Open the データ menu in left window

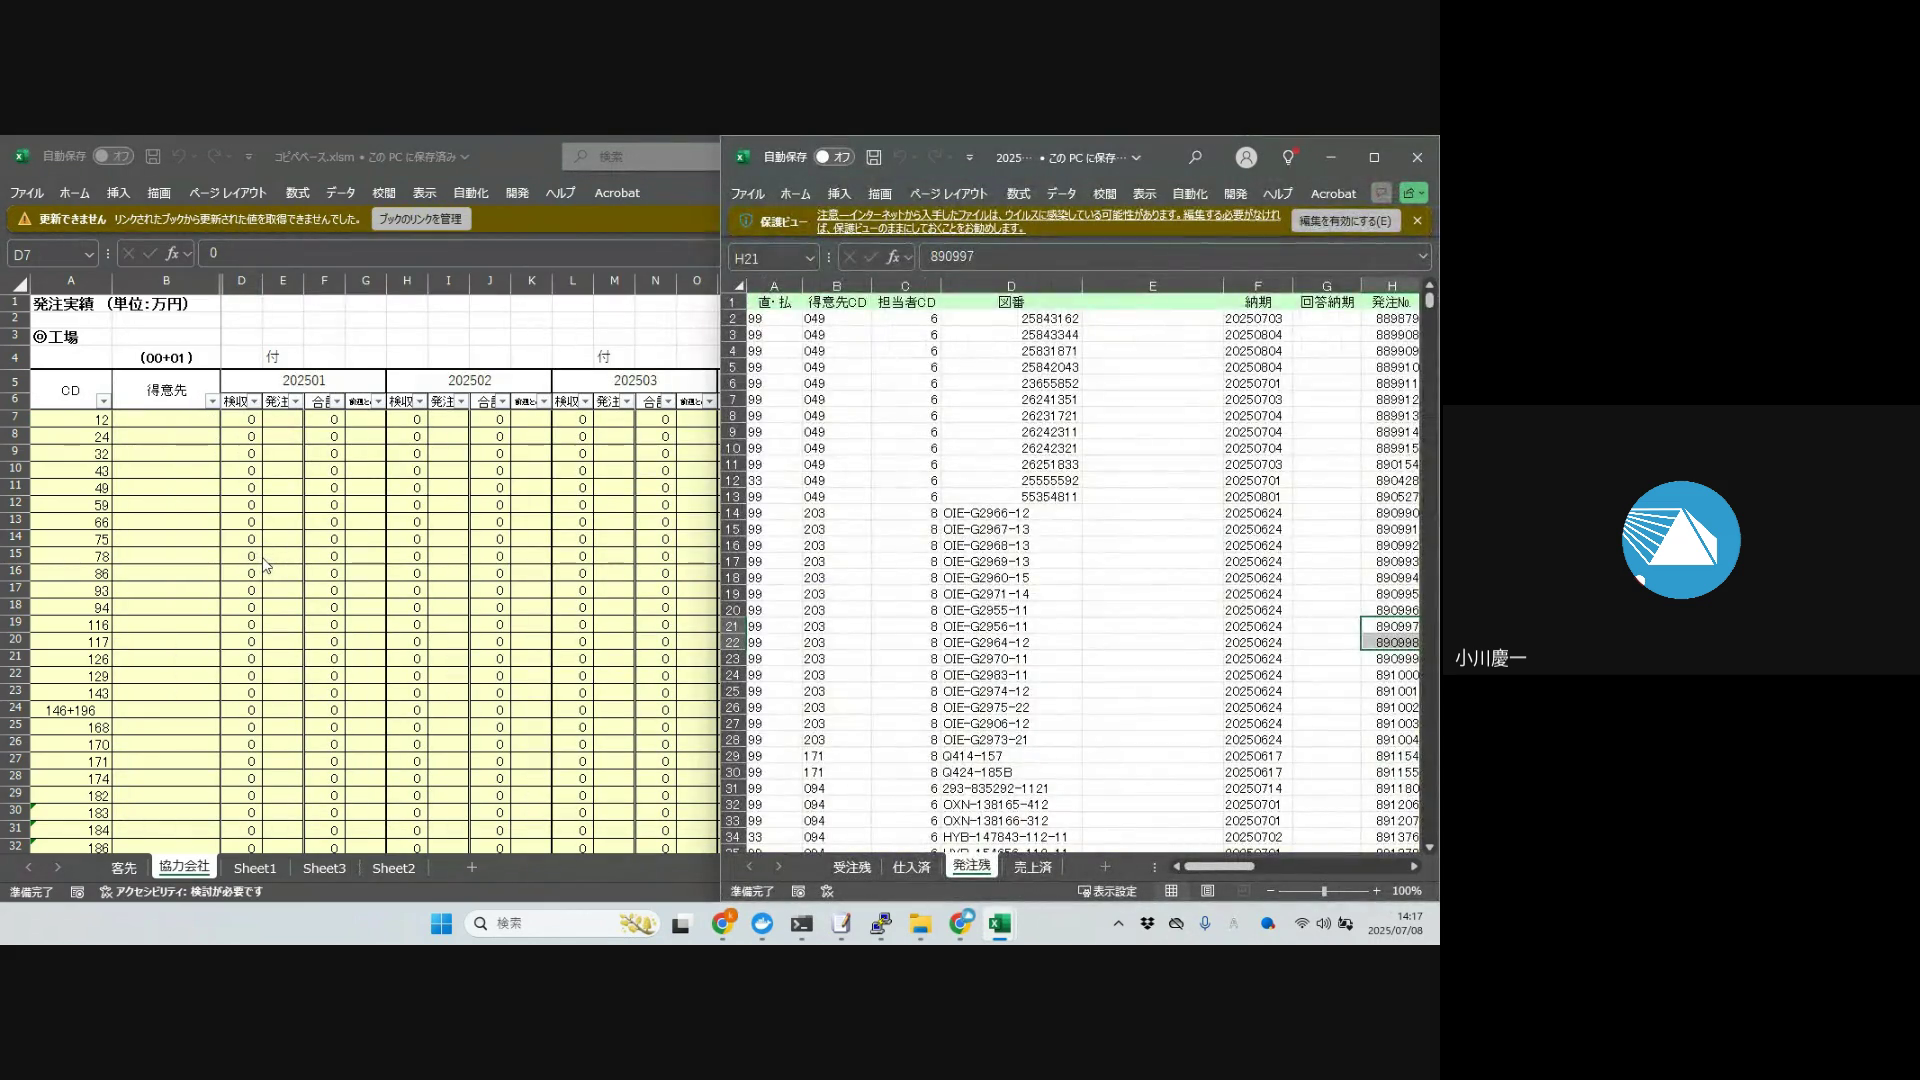[x=340, y=193]
